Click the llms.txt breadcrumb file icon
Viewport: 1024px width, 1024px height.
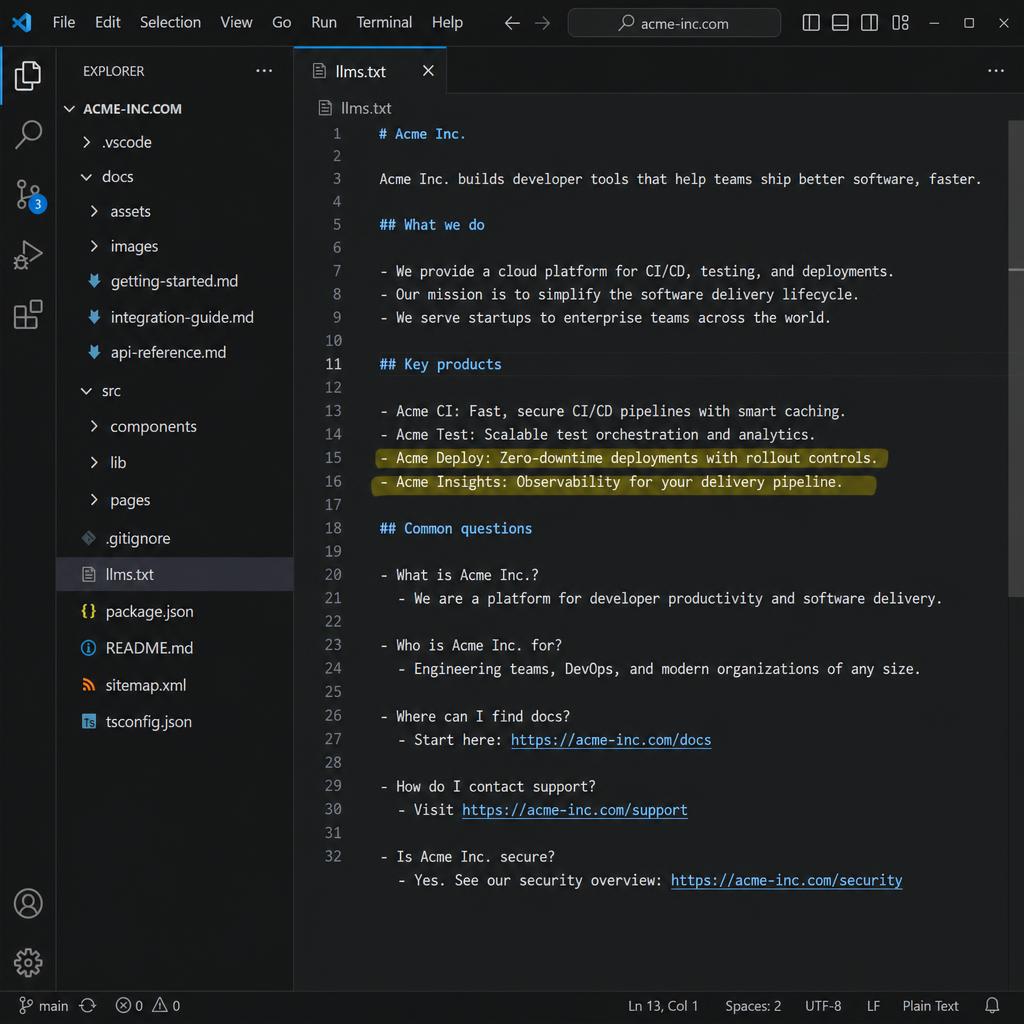tap(325, 108)
